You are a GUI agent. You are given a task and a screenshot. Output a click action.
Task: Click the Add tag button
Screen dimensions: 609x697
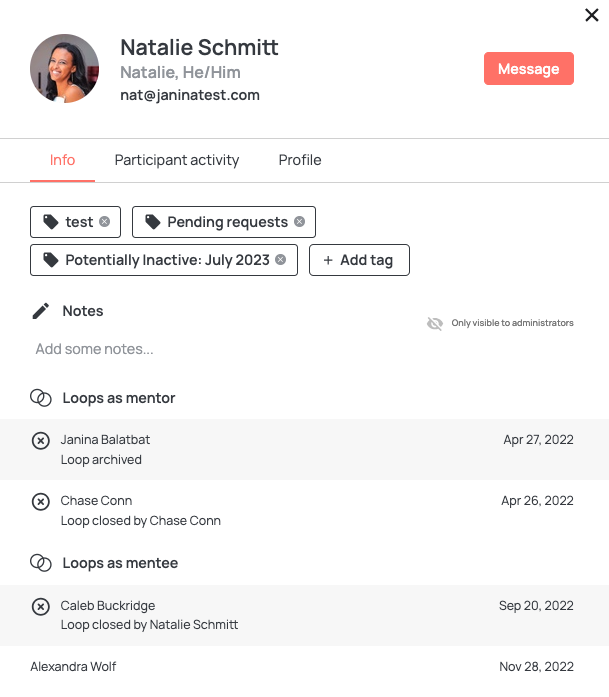click(x=359, y=260)
